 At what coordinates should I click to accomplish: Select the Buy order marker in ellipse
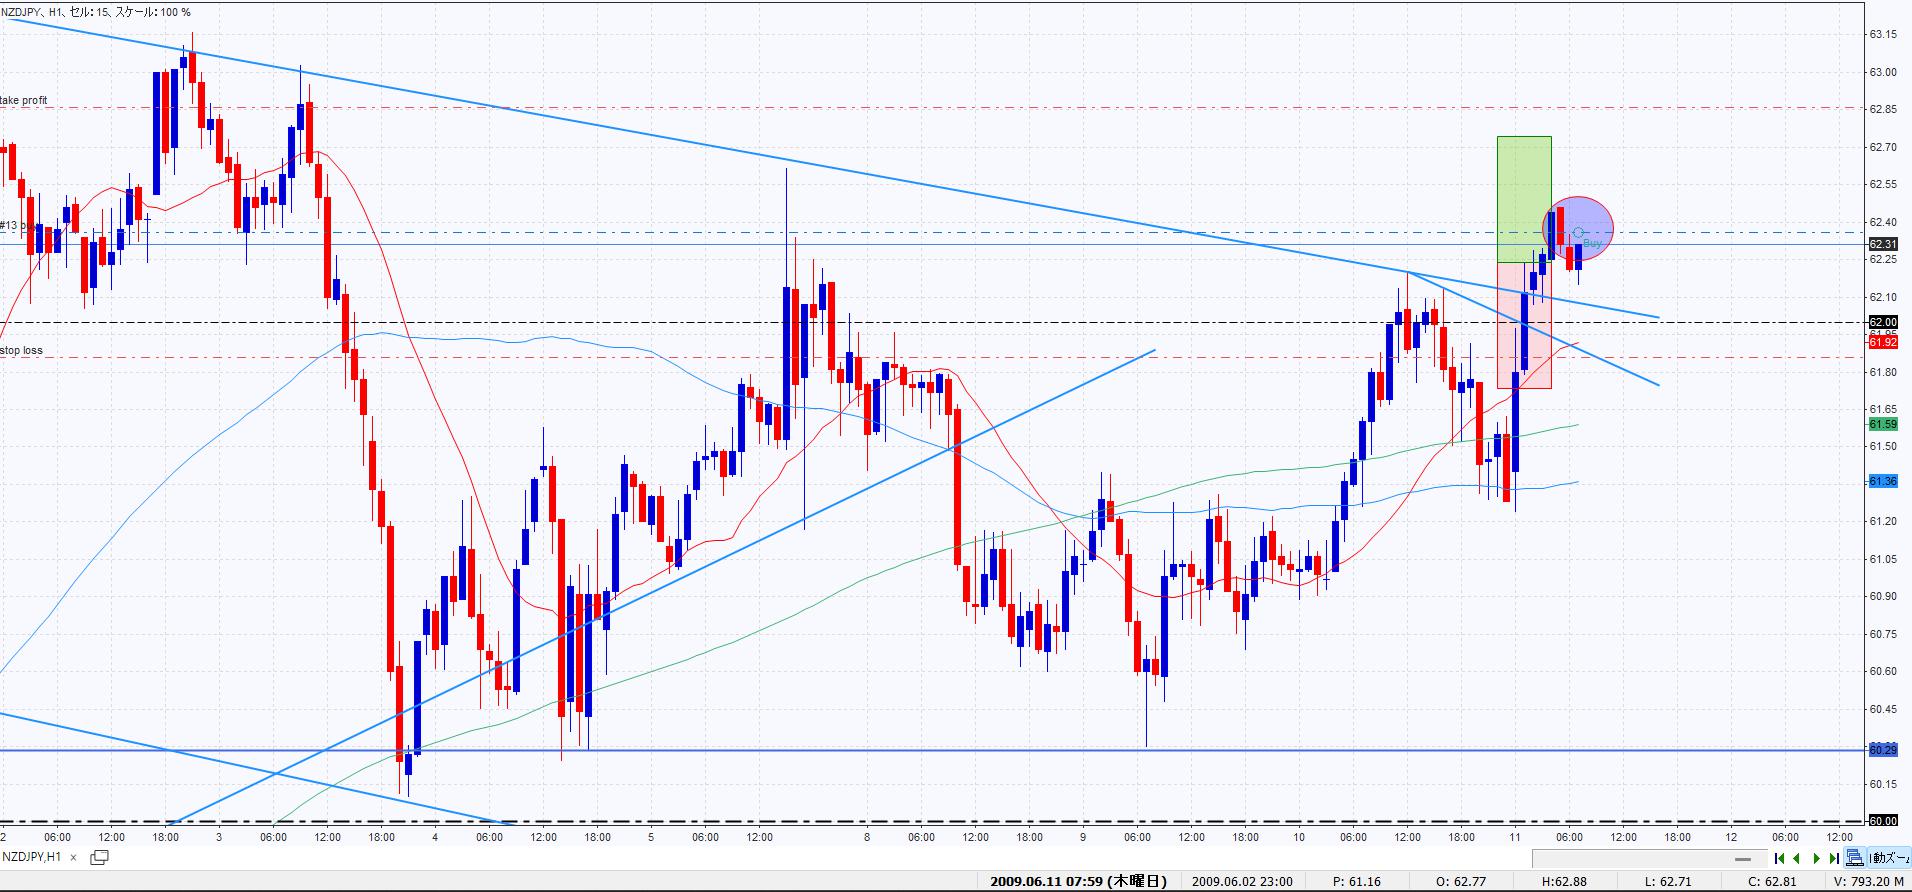[1578, 234]
